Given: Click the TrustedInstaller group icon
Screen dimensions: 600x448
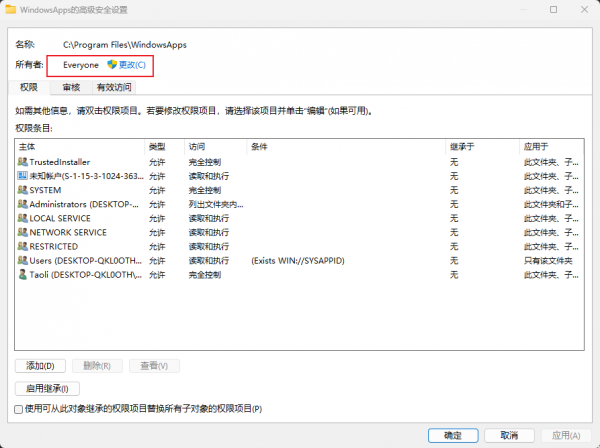Looking at the screenshot, I should [23, 162].
